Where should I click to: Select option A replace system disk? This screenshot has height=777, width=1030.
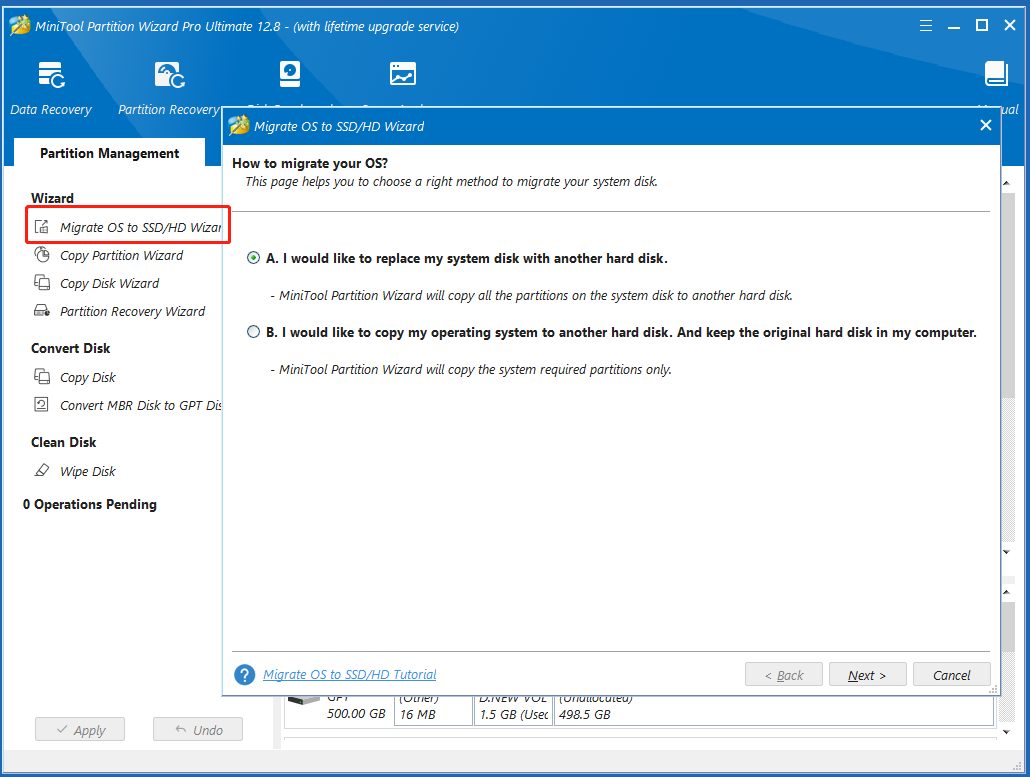pyautogui.click(x=254, y=258)
